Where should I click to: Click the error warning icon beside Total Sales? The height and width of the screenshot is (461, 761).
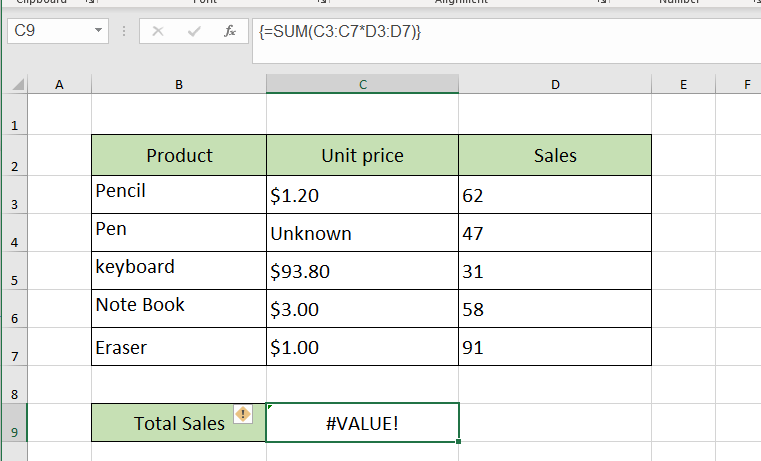coord(243,414)
